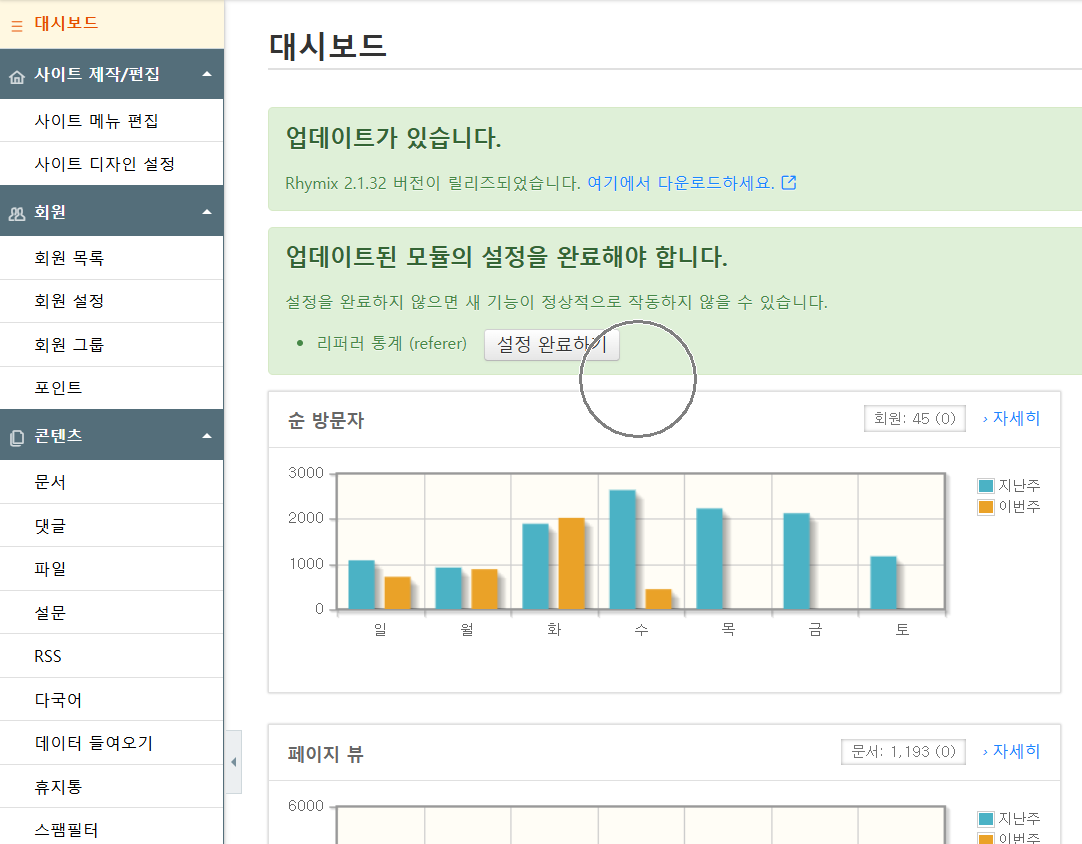Collapse the 콘텐츠 section arrow
This screenshot has height=844, width=1082.
tap(206, 436)
